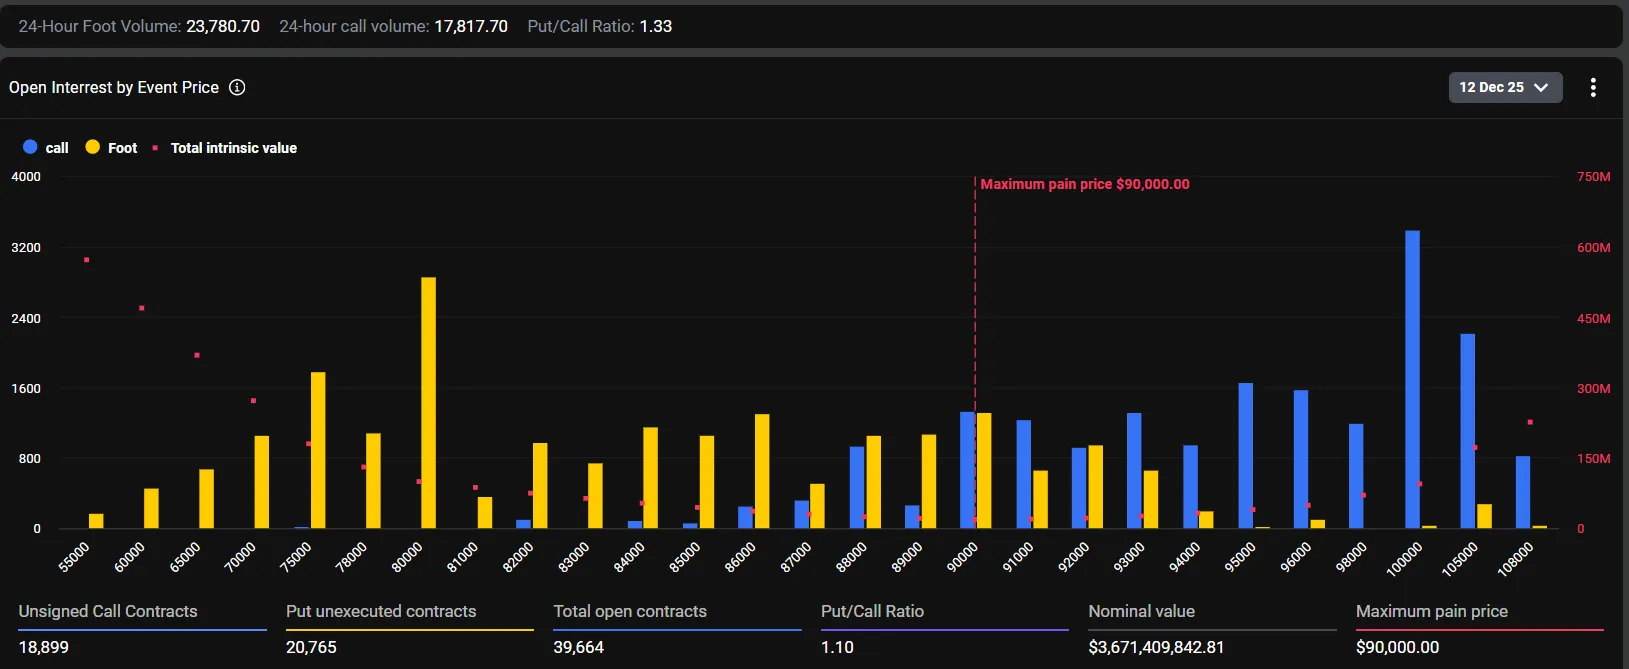
Task: Click the blue call legend color dot
Action: (30, 147)
